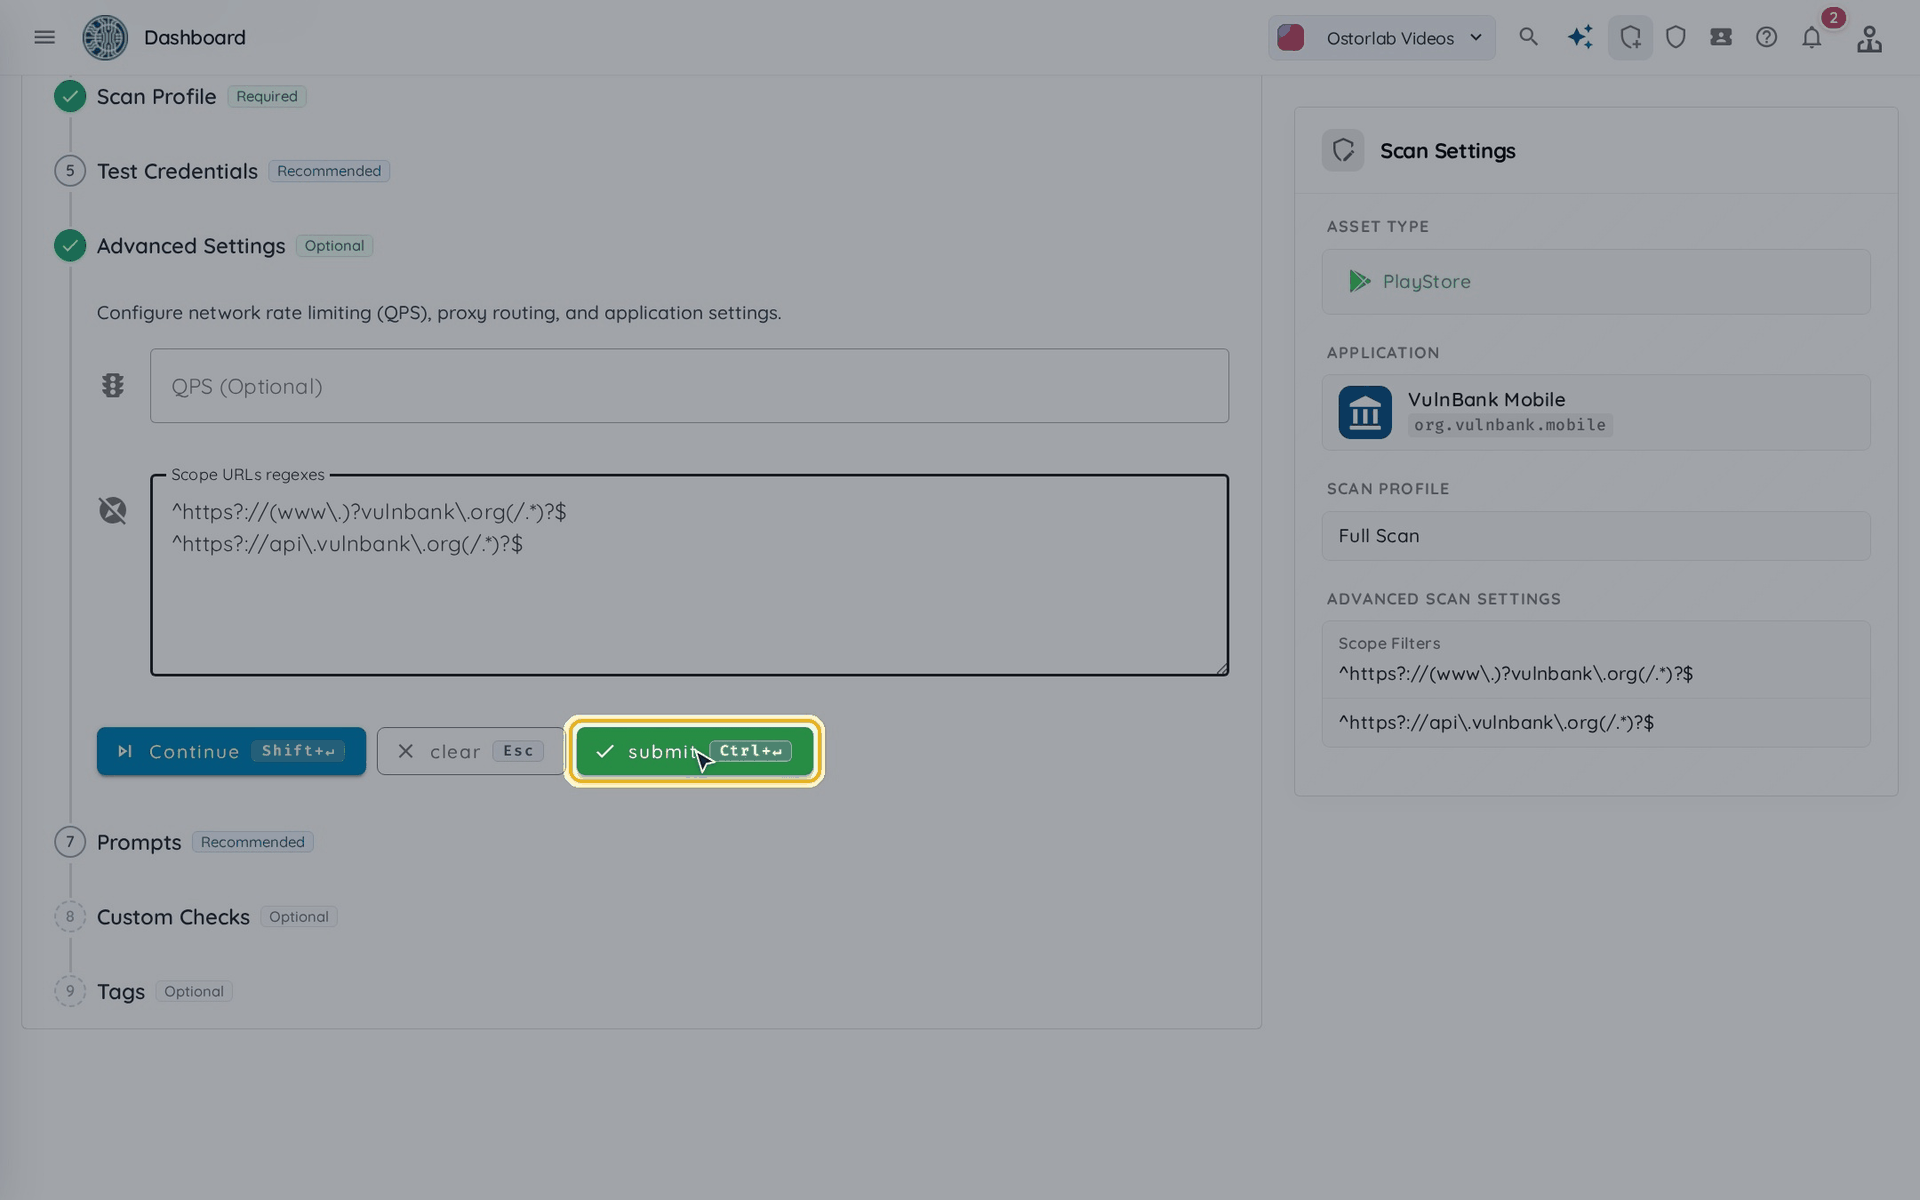The image size is (1920, 1200).
Task: Expand step 8 Custom Checks
Action: [x=173, y=917]
